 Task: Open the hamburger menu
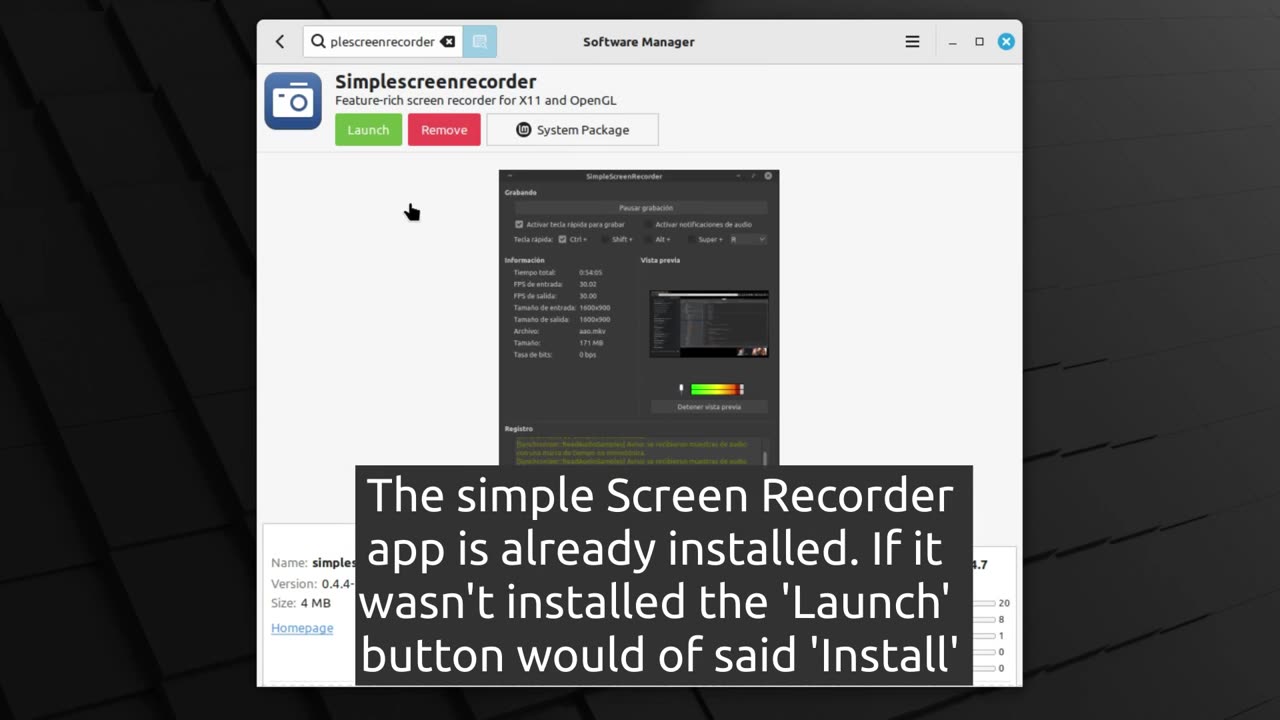pyautogui.click(x=912, y=42)
